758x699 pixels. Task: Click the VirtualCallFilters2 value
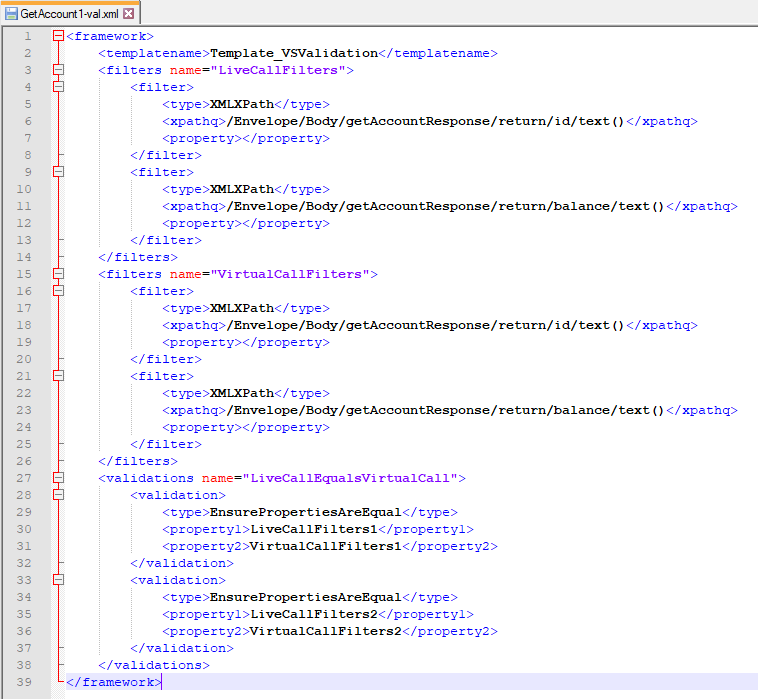click(x=326, y=631)
